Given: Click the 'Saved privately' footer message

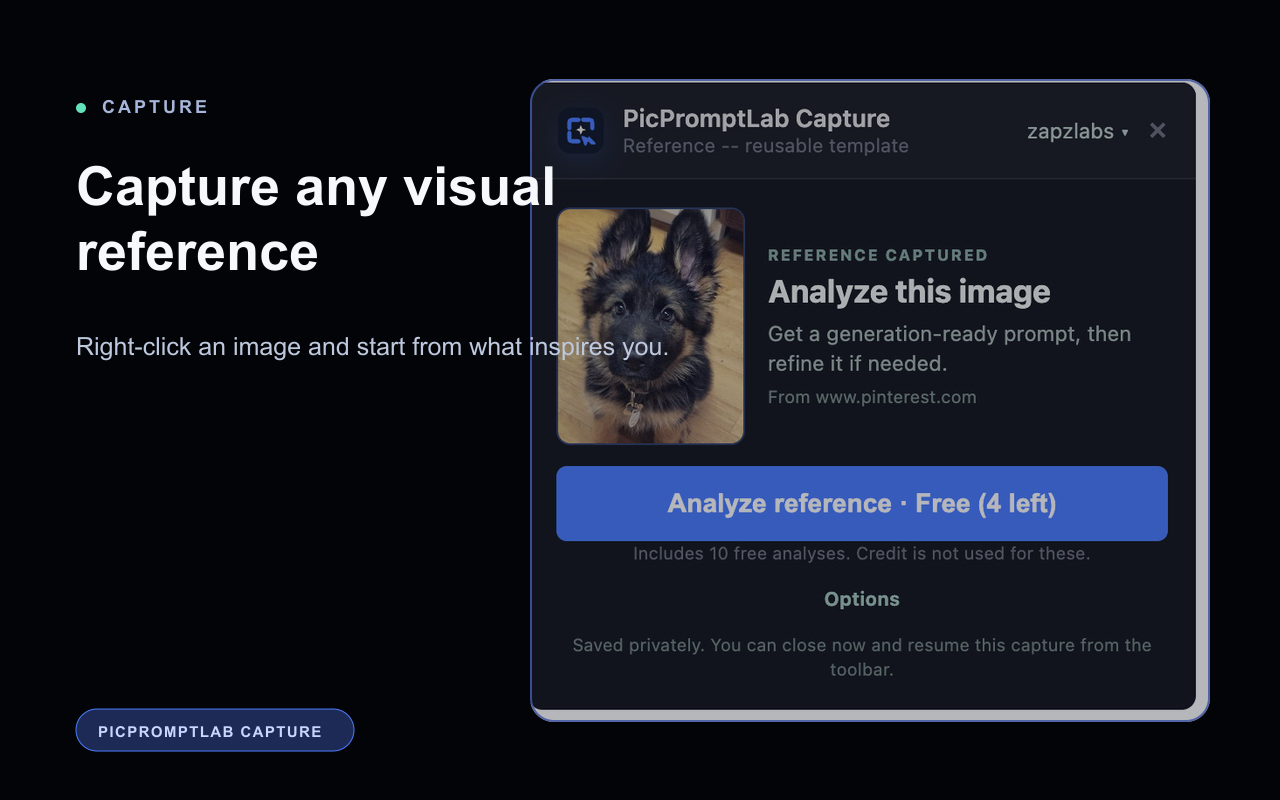Looking at the screenshot, I should tap(862, 657).
